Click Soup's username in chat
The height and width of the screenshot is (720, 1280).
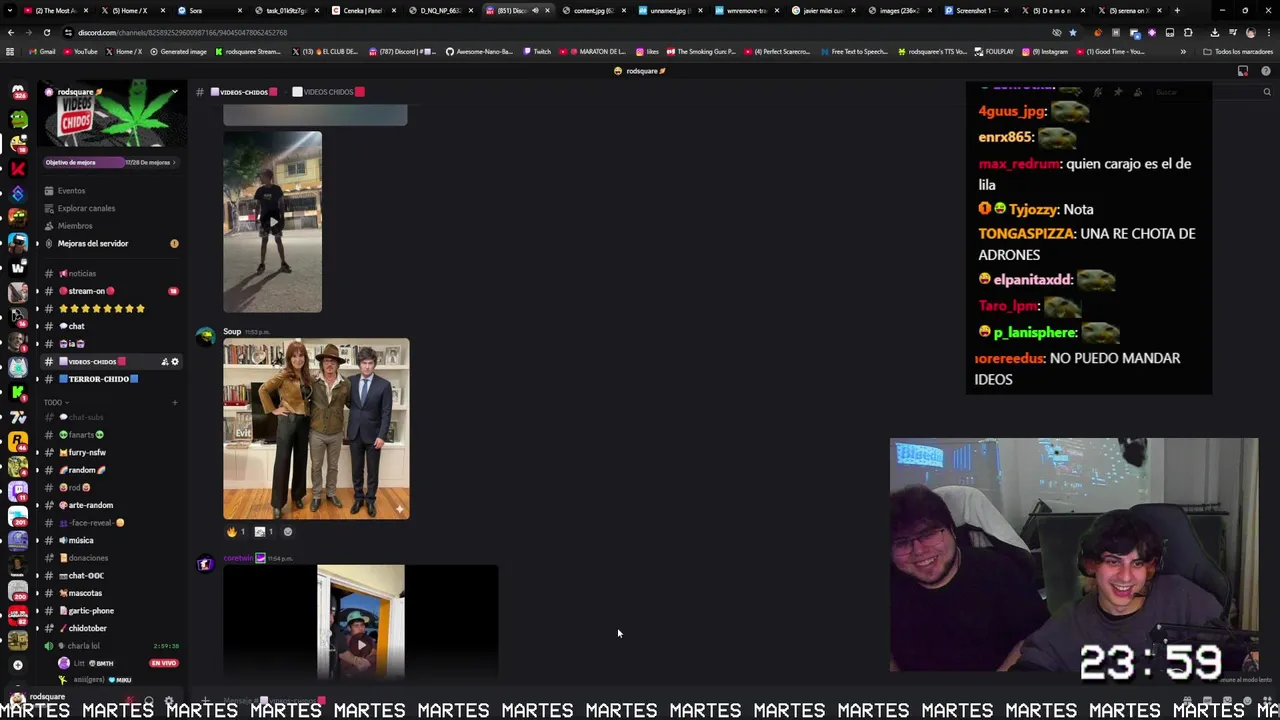(232, 331)
